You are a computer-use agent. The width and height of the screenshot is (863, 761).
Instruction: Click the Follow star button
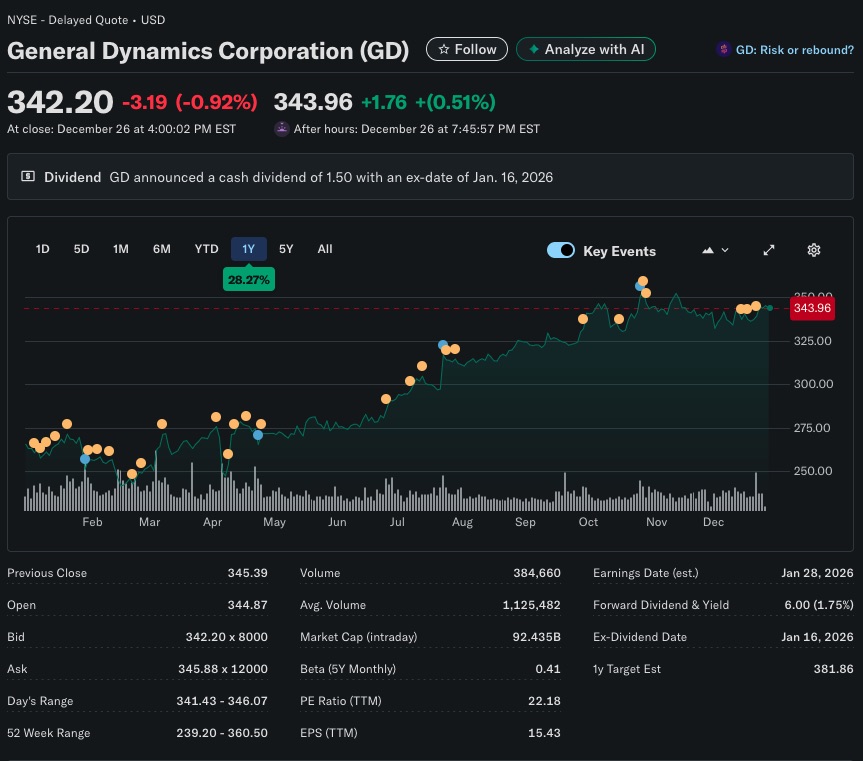click(x=467, y=49)
